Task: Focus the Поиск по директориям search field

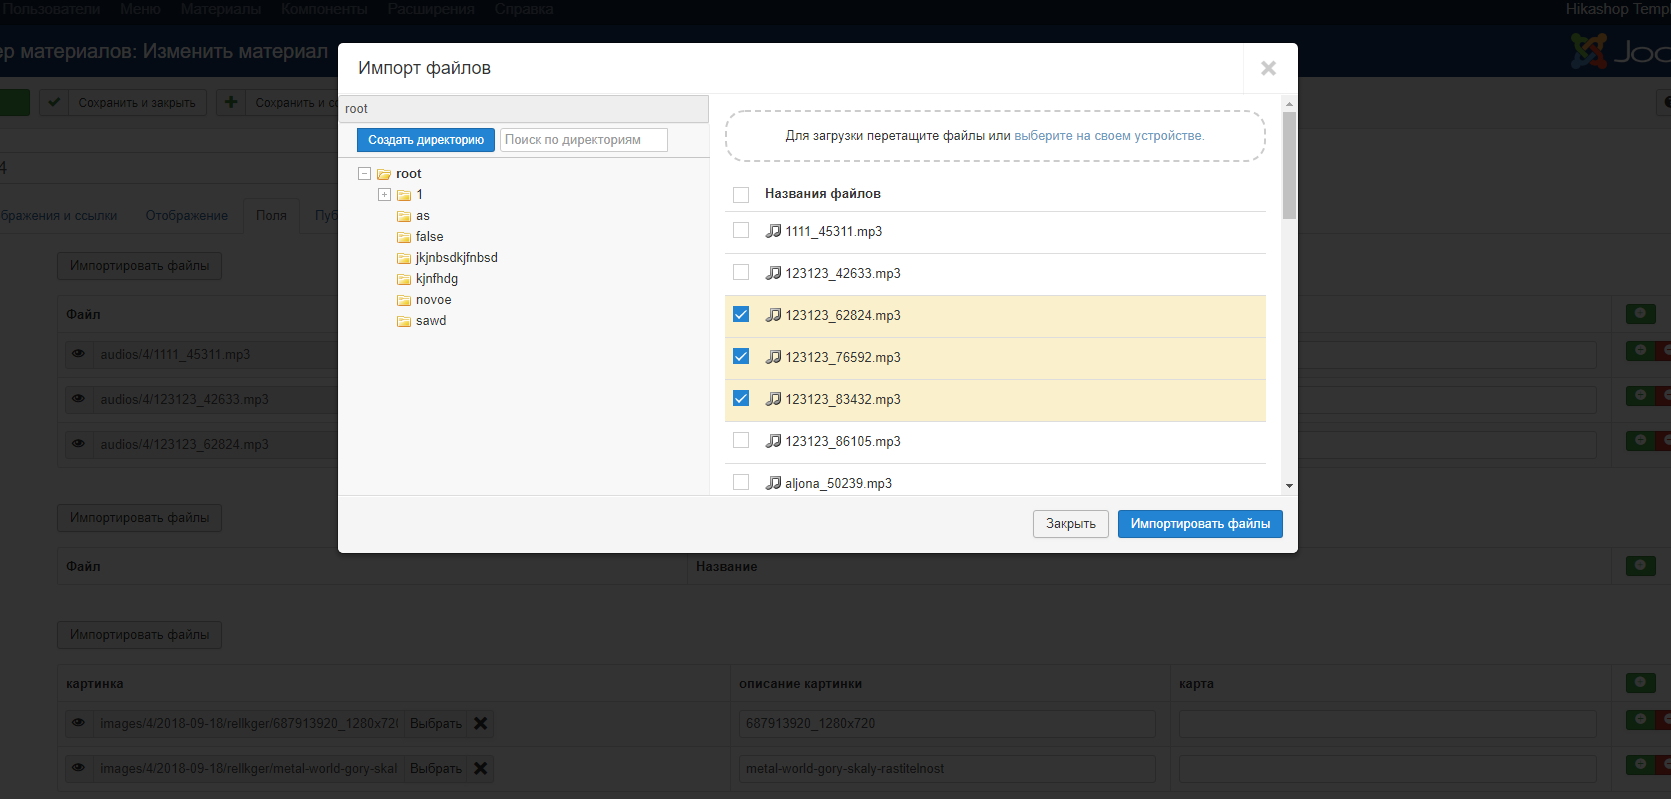Action: 584,140
